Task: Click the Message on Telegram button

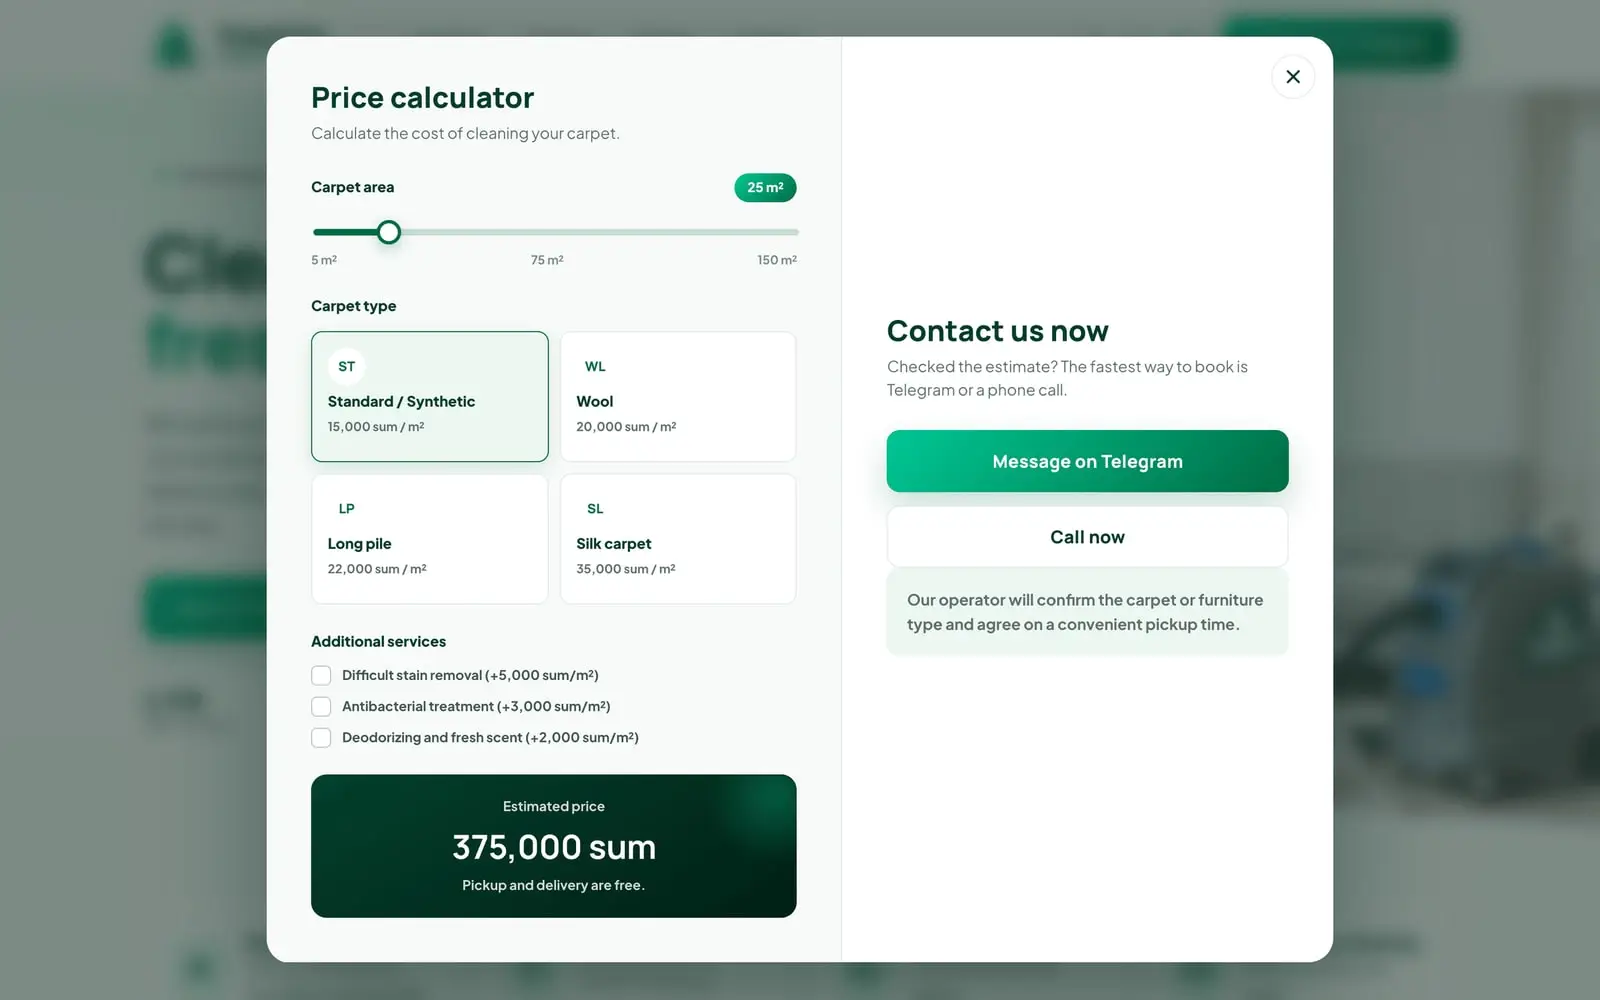Action: [1087, 461]
